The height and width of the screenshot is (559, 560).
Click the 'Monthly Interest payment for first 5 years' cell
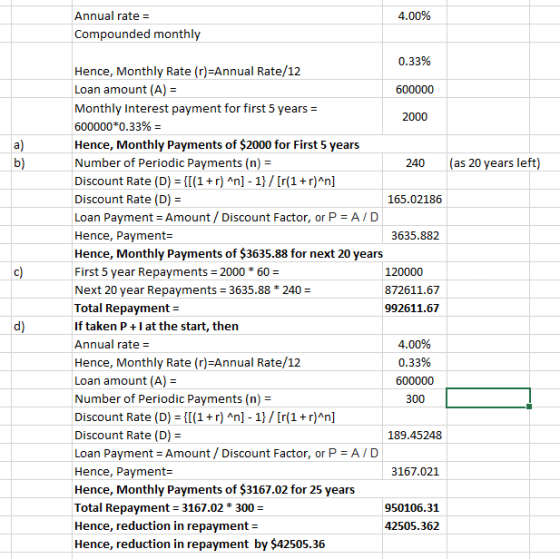point(227,116)
